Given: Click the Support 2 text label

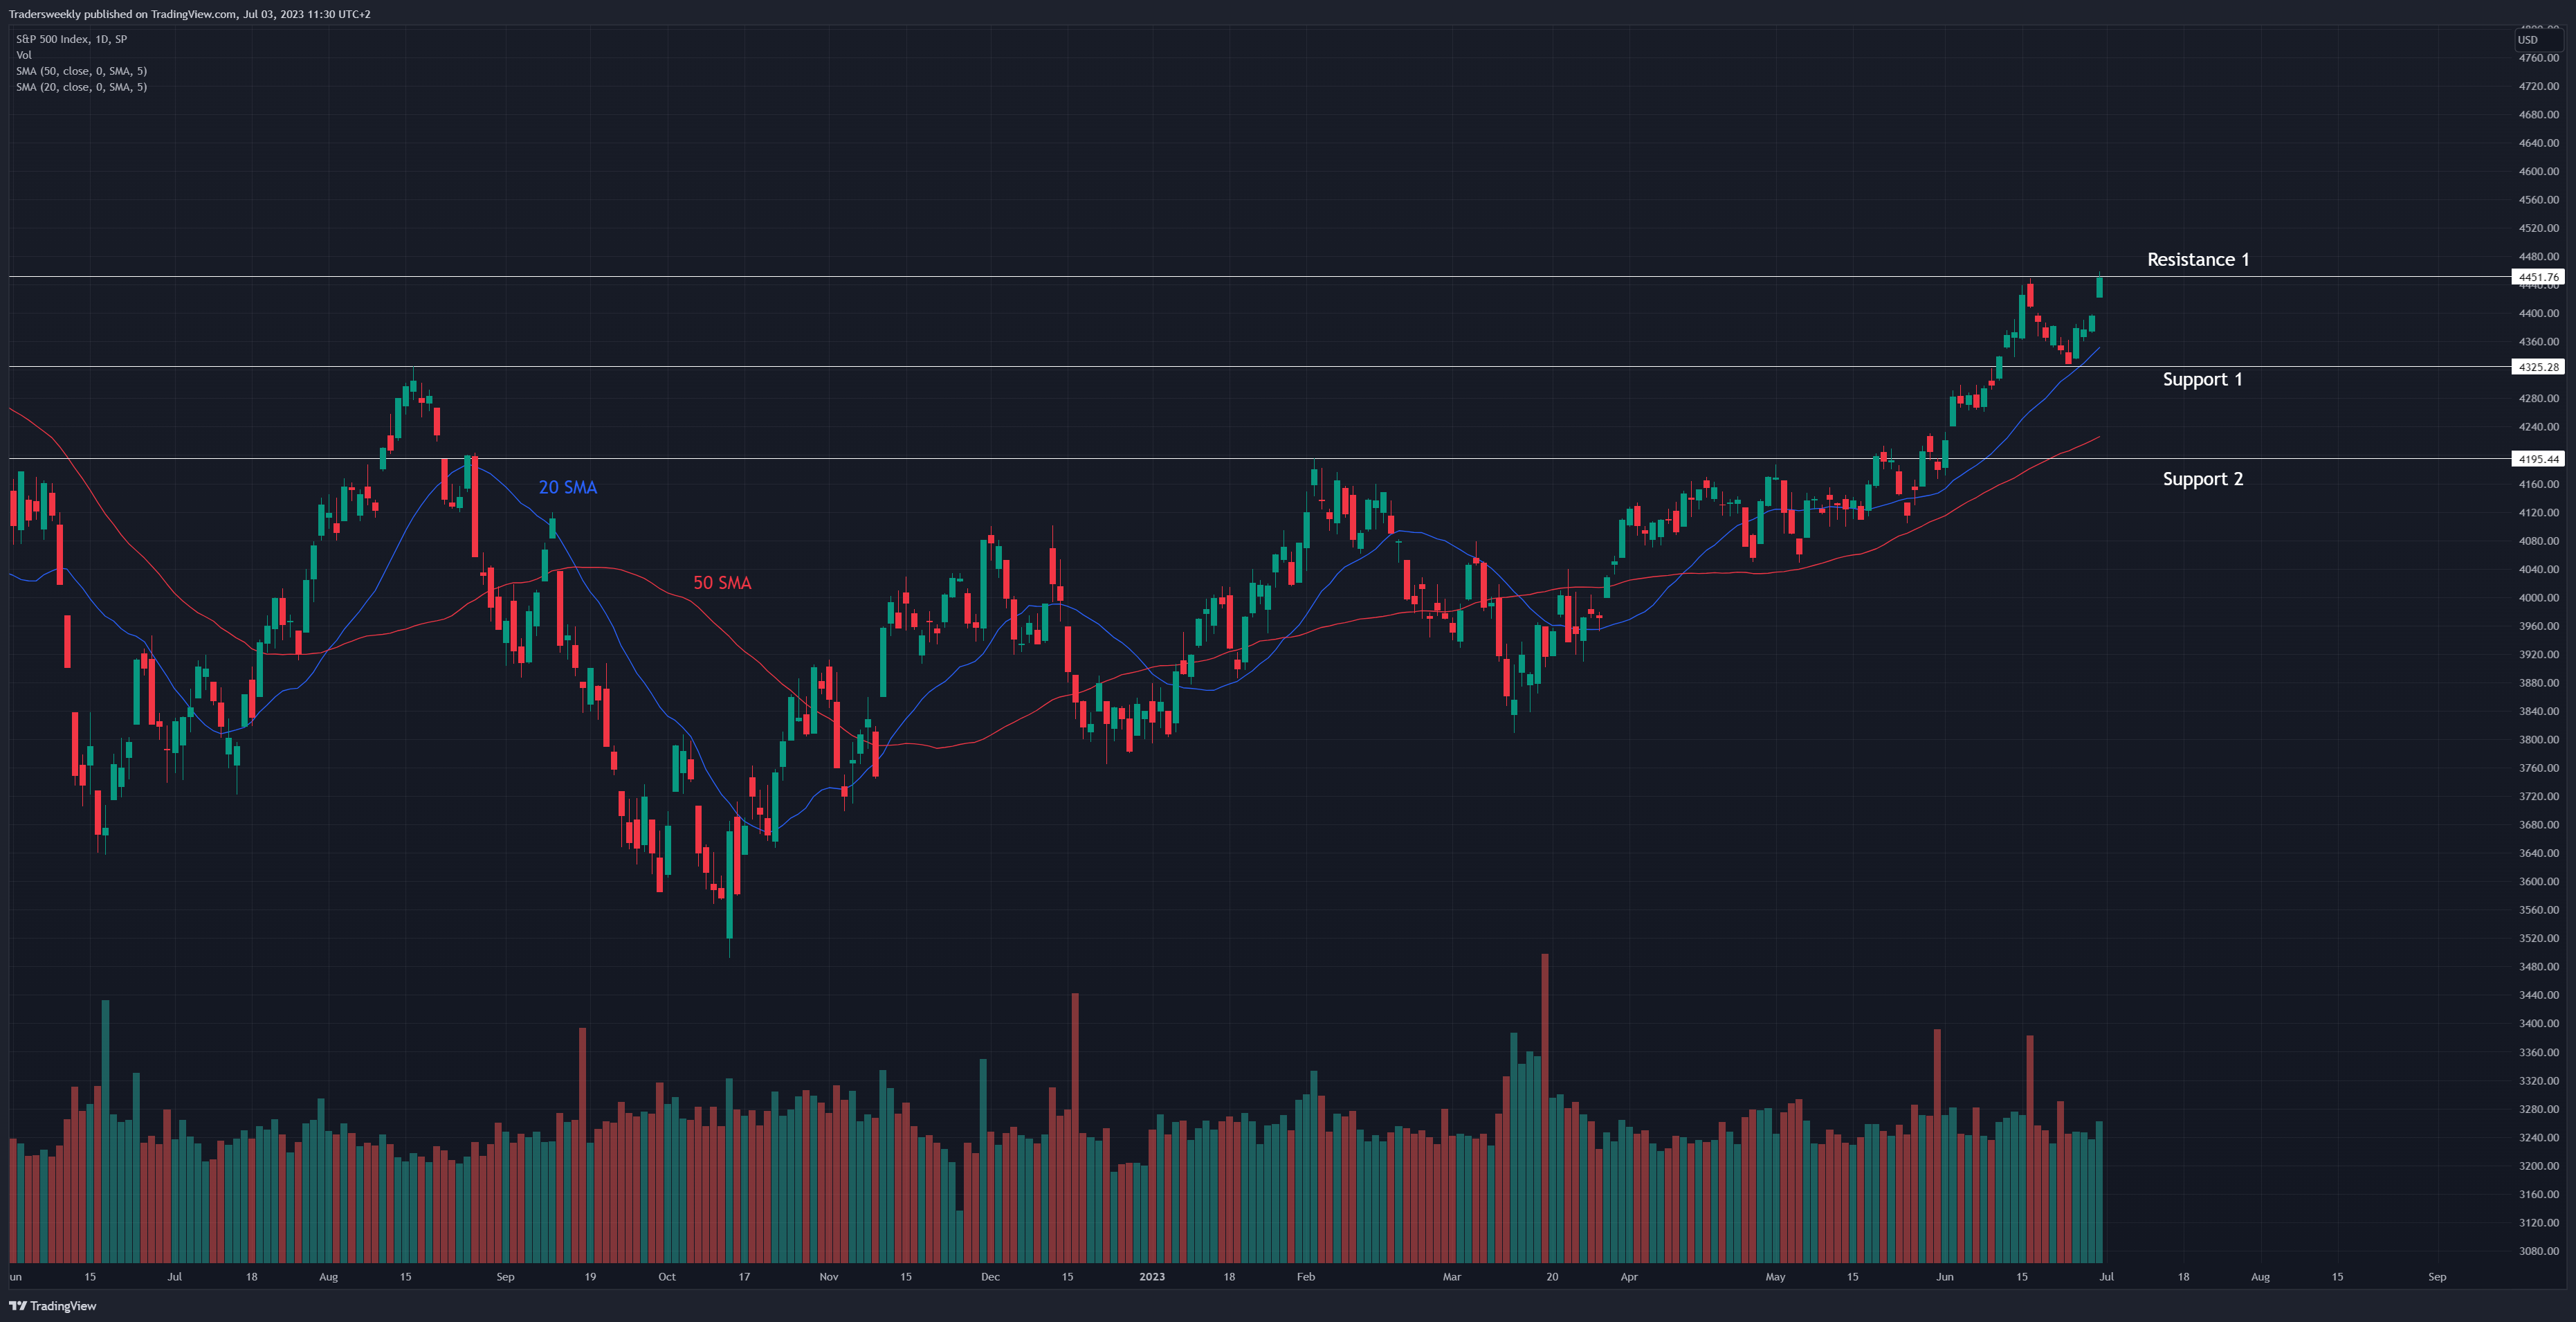Looking at the screenshot, I should 2202,479.
